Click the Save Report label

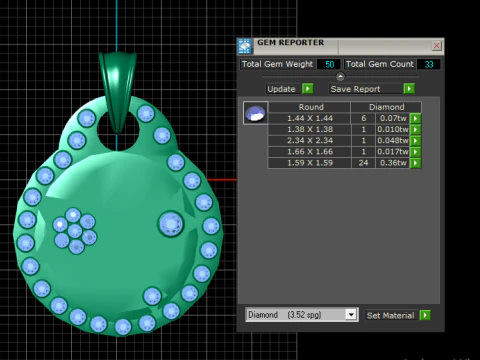(x=355, y=89)
